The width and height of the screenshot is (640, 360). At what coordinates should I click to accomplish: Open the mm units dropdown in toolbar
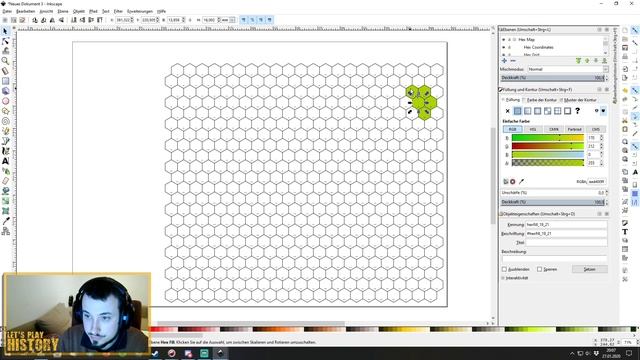click(228, 20)
